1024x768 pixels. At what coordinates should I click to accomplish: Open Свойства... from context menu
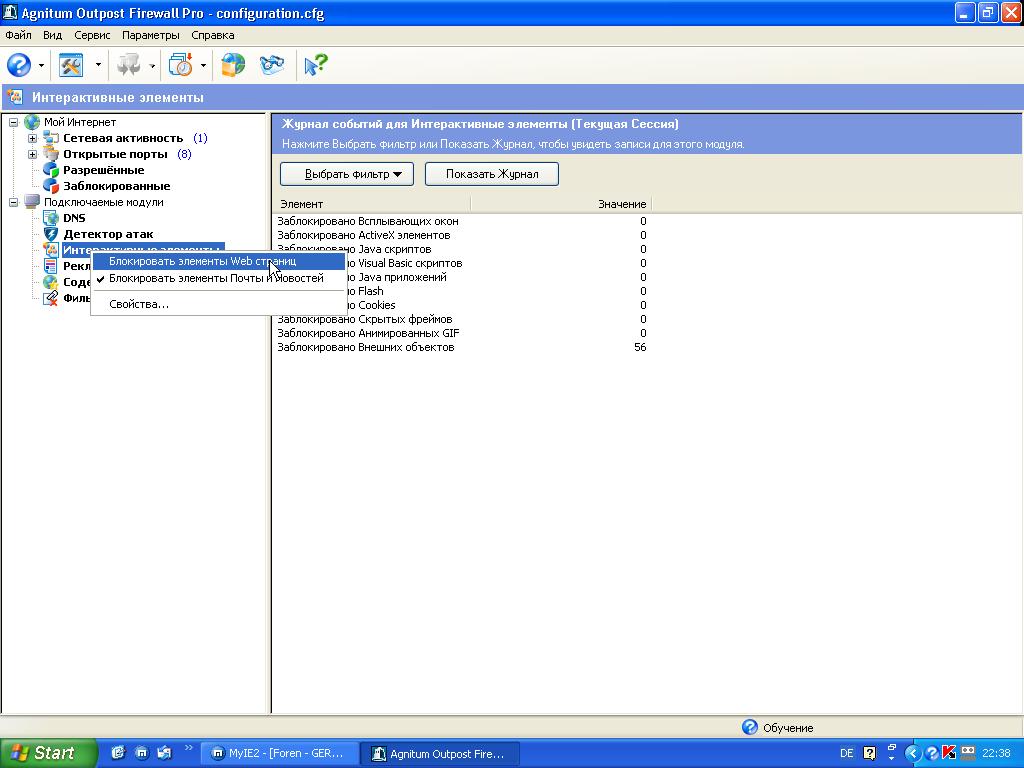click(x=218, y=304)
